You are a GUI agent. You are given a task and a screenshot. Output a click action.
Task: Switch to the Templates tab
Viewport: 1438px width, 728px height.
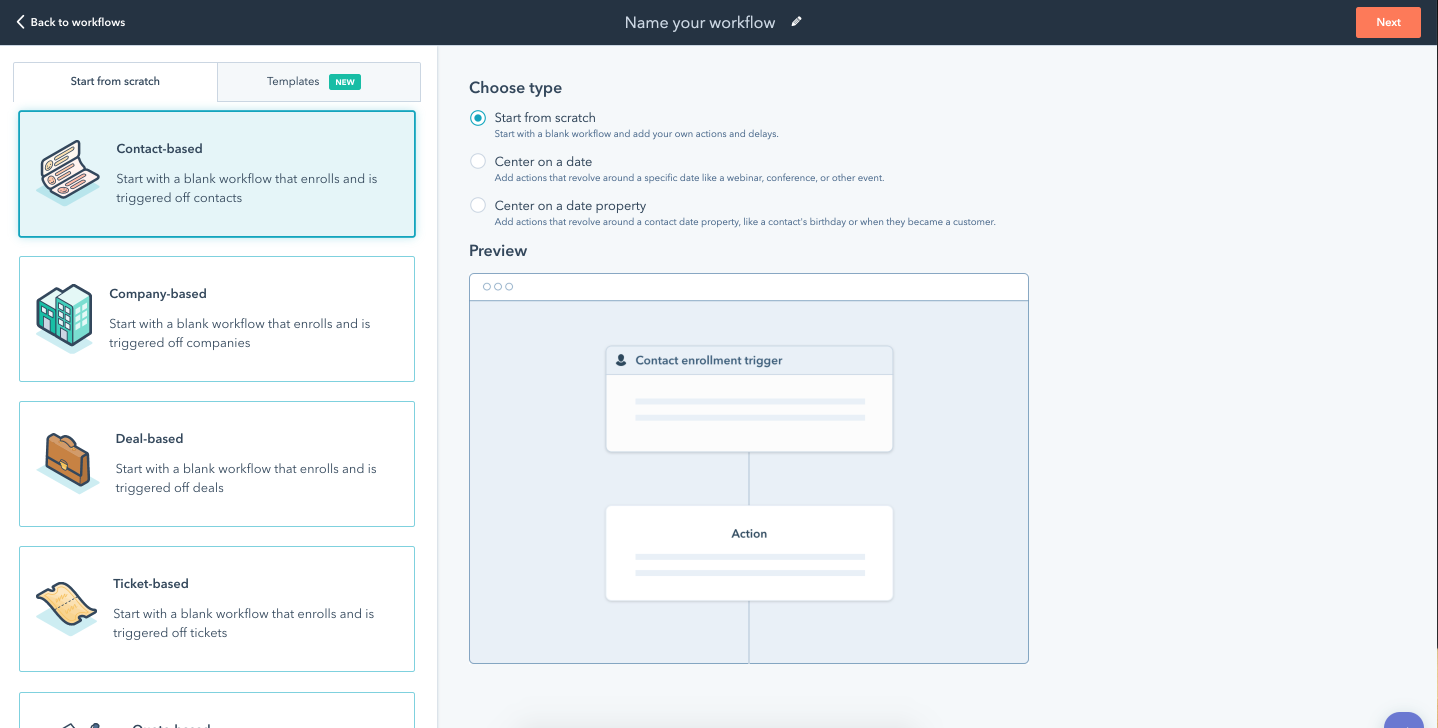[292, 81]
